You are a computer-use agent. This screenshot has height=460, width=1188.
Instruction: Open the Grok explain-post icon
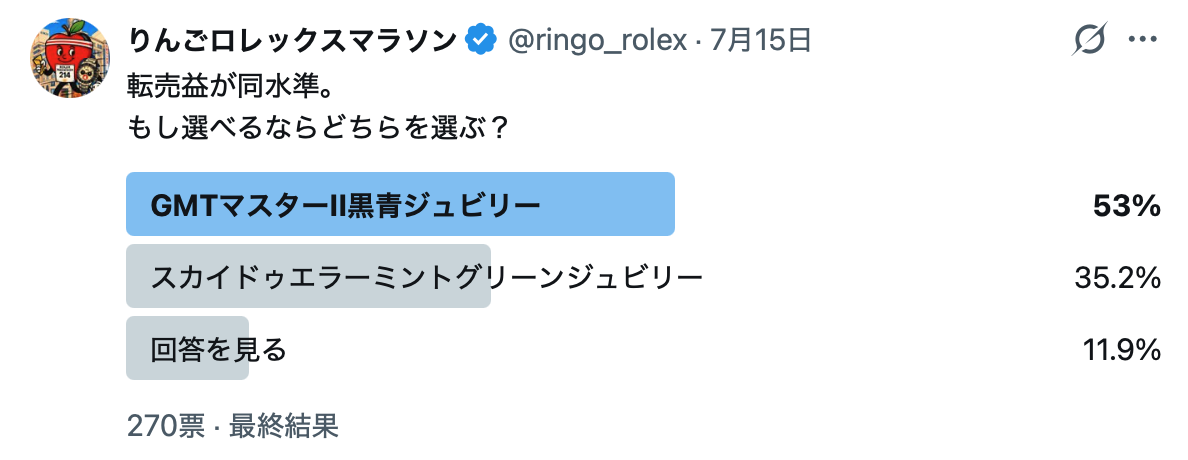[x=1090, y=39]
